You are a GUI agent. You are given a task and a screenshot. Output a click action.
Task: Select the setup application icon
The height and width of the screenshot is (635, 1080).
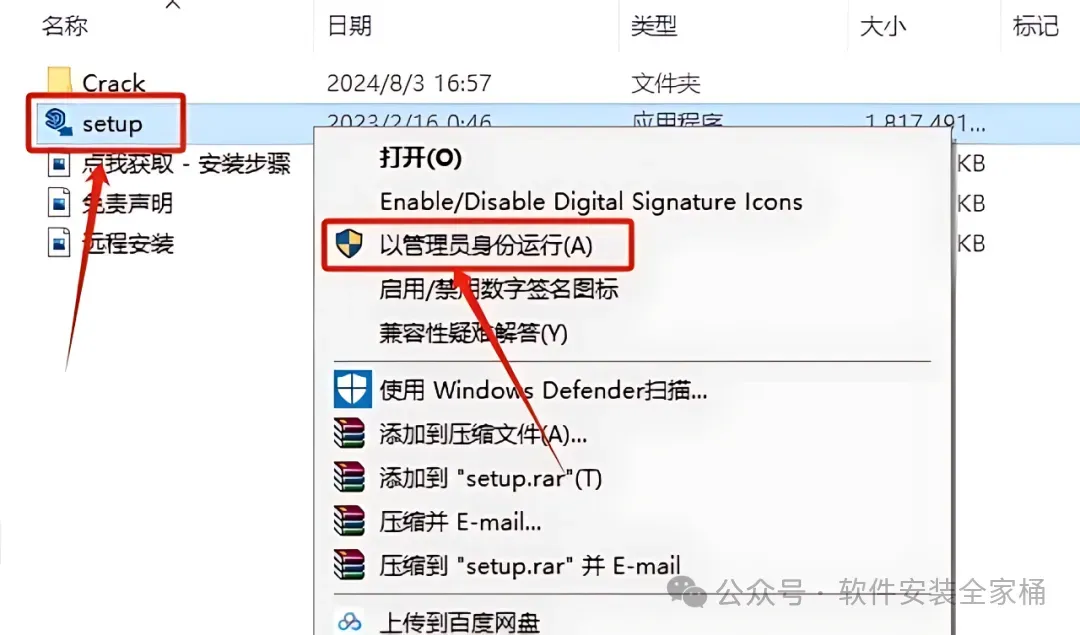[58, 123]
